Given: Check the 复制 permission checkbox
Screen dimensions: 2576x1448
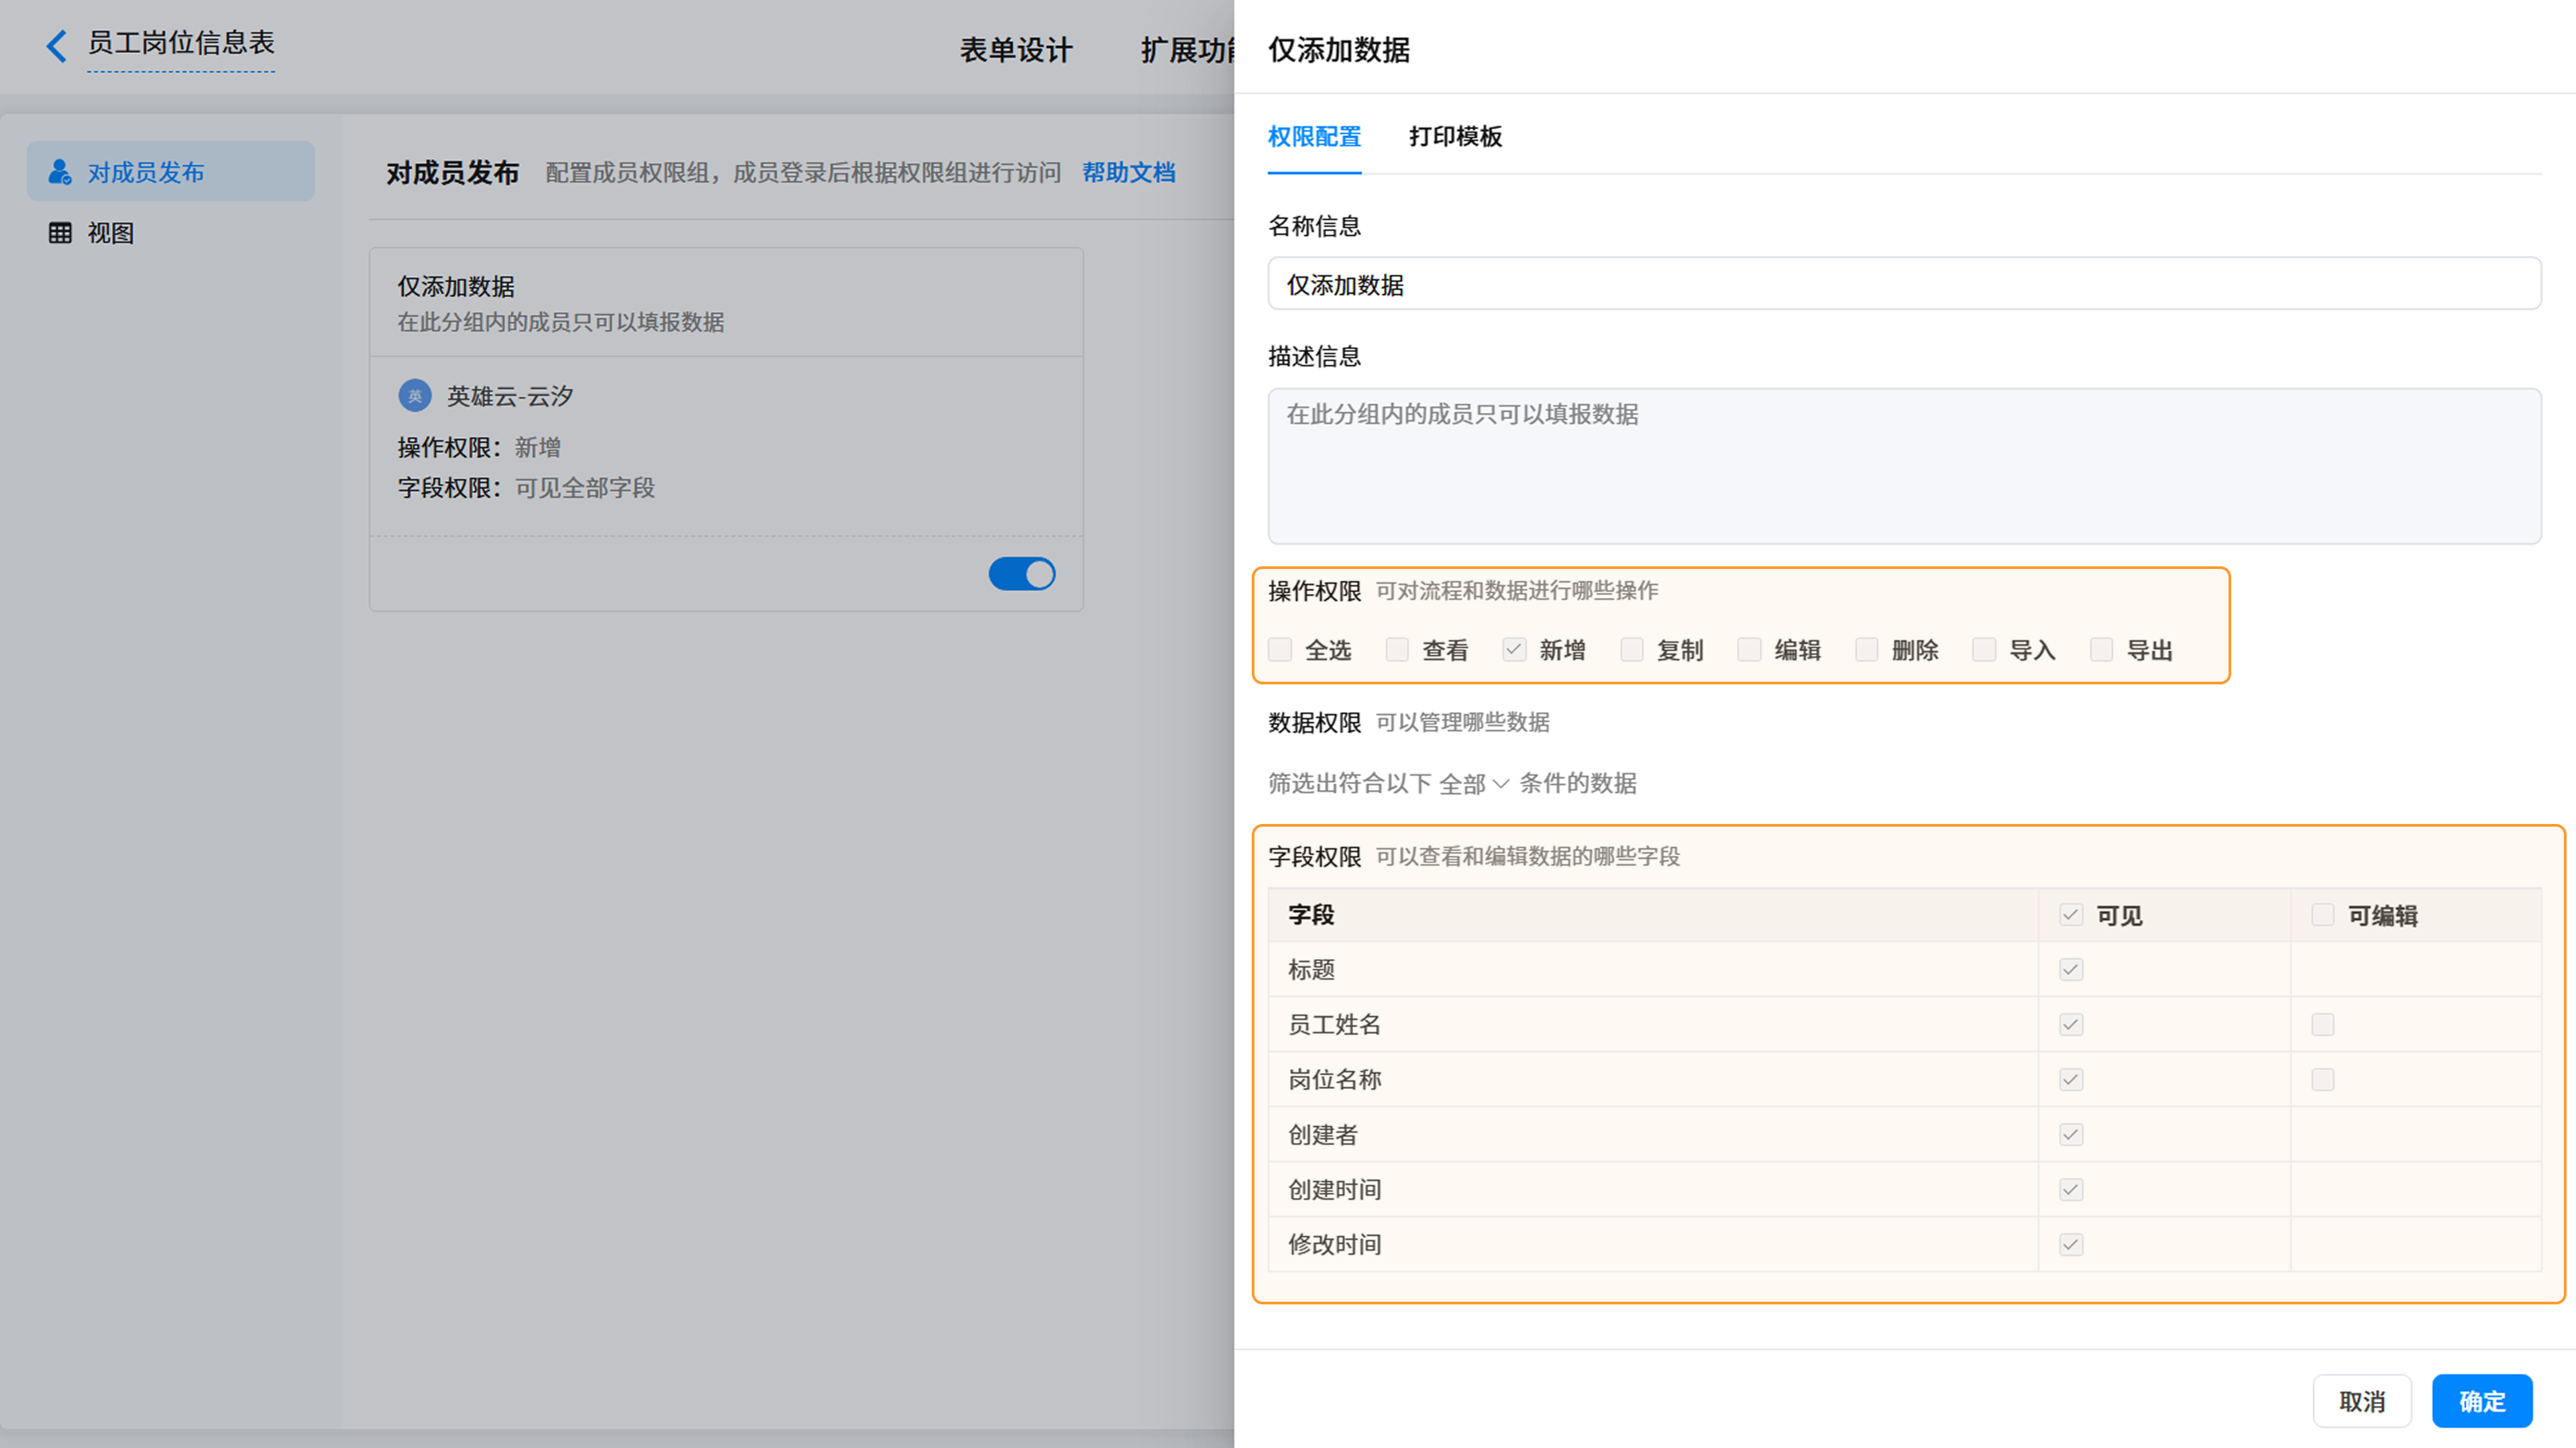Looking at the screenshot, I should point(1632,650).
